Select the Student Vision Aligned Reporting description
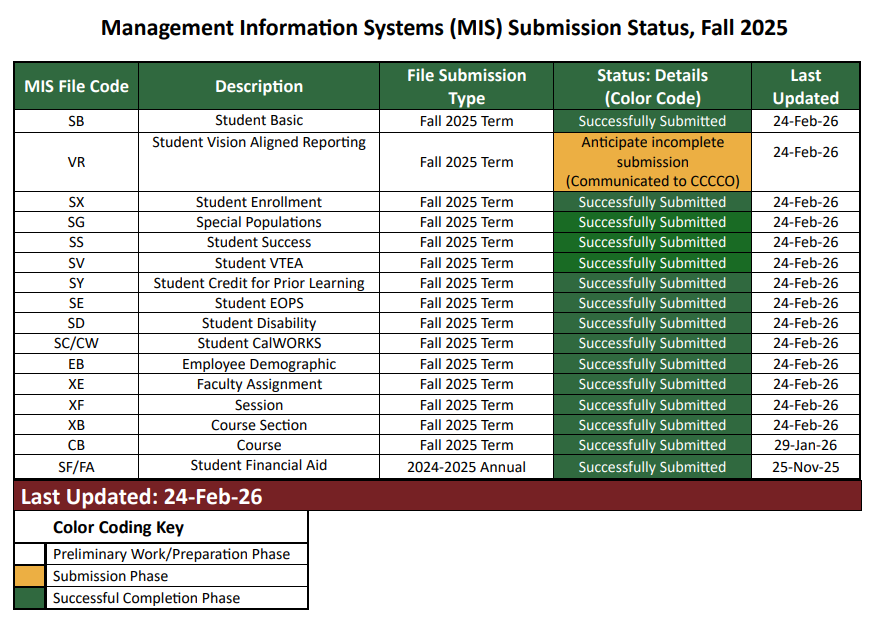Viewport: 877px width, 623px height. click(258, 141)
